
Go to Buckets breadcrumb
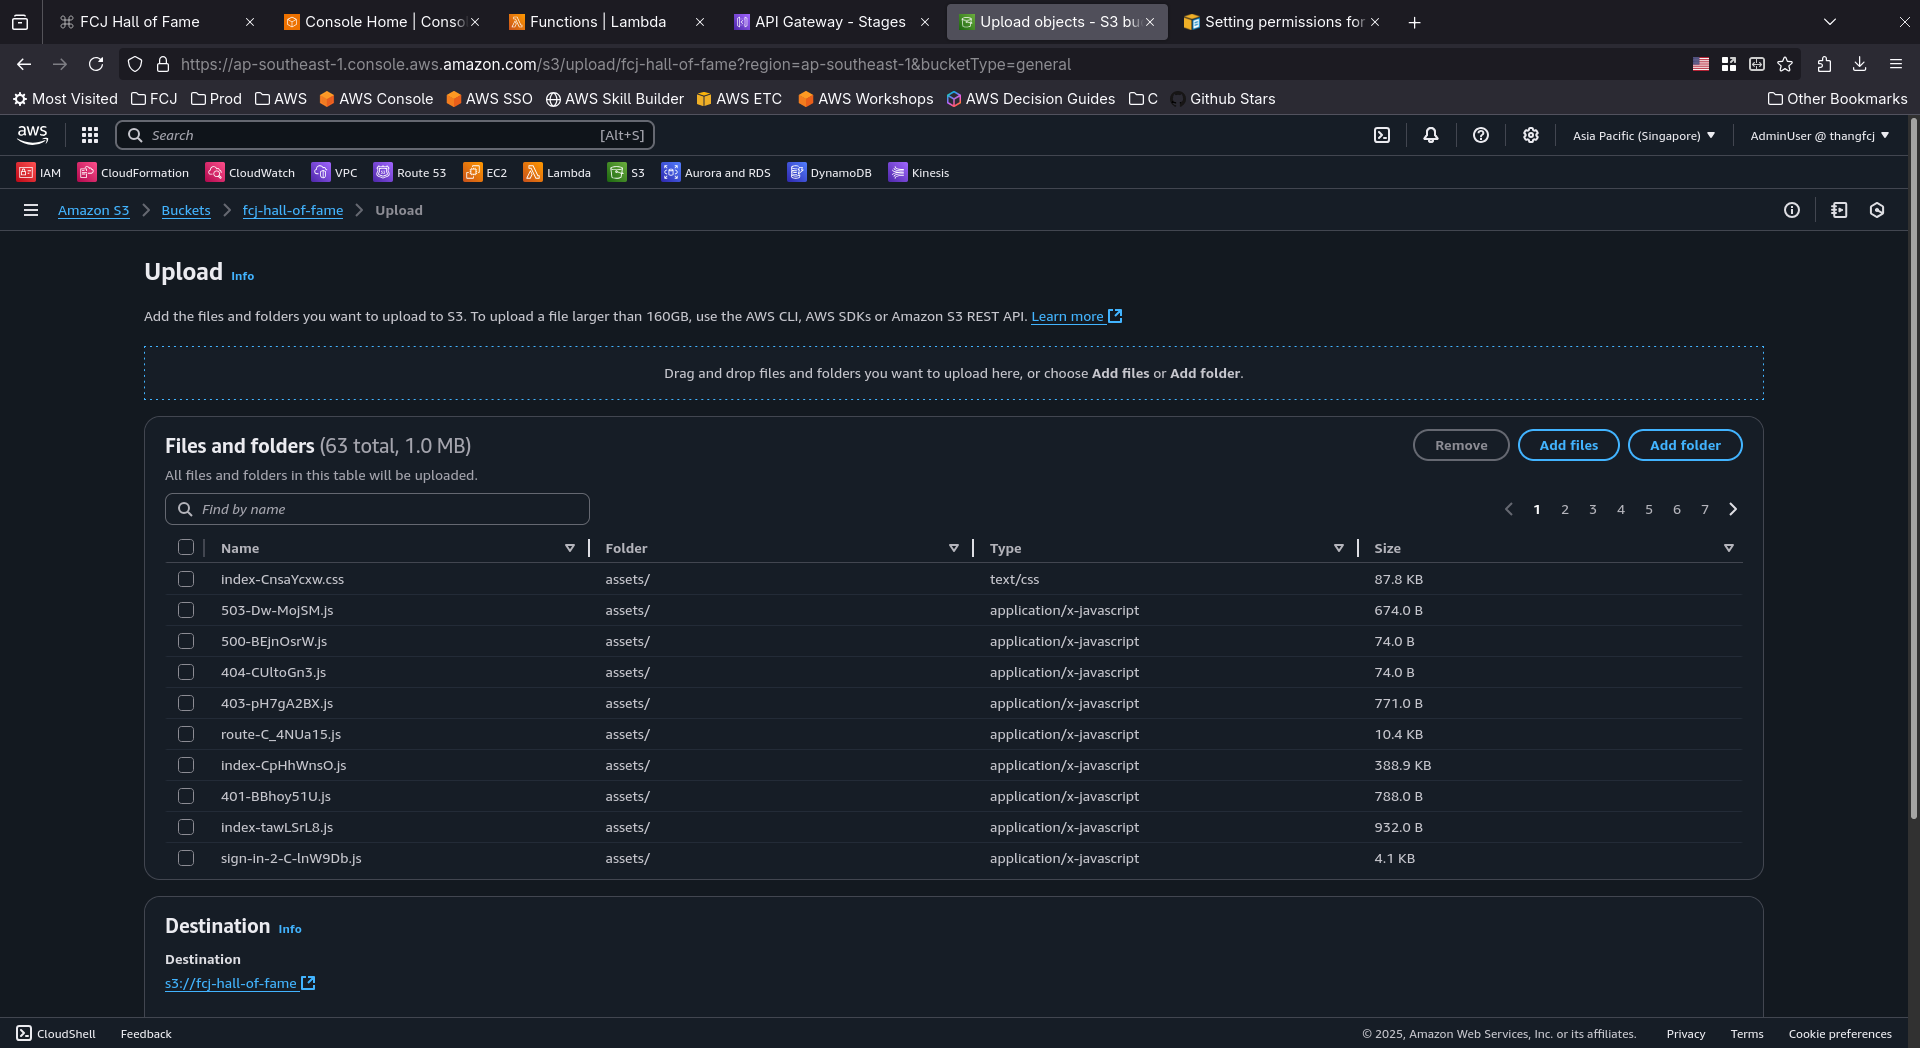pos(186,210)
